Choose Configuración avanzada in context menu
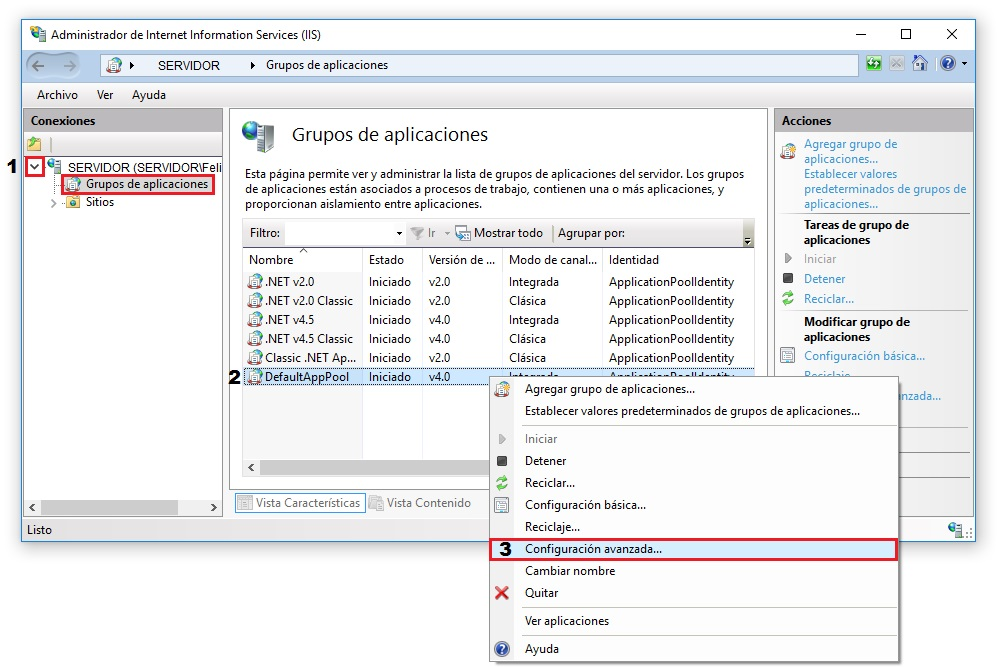This screenshot has width=1002, height=667. click(x=693, y=549)
